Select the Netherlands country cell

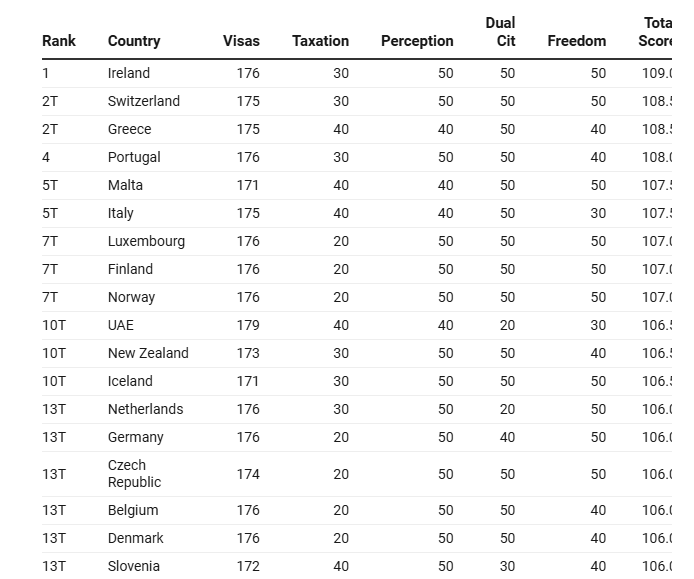click(145, 409)
